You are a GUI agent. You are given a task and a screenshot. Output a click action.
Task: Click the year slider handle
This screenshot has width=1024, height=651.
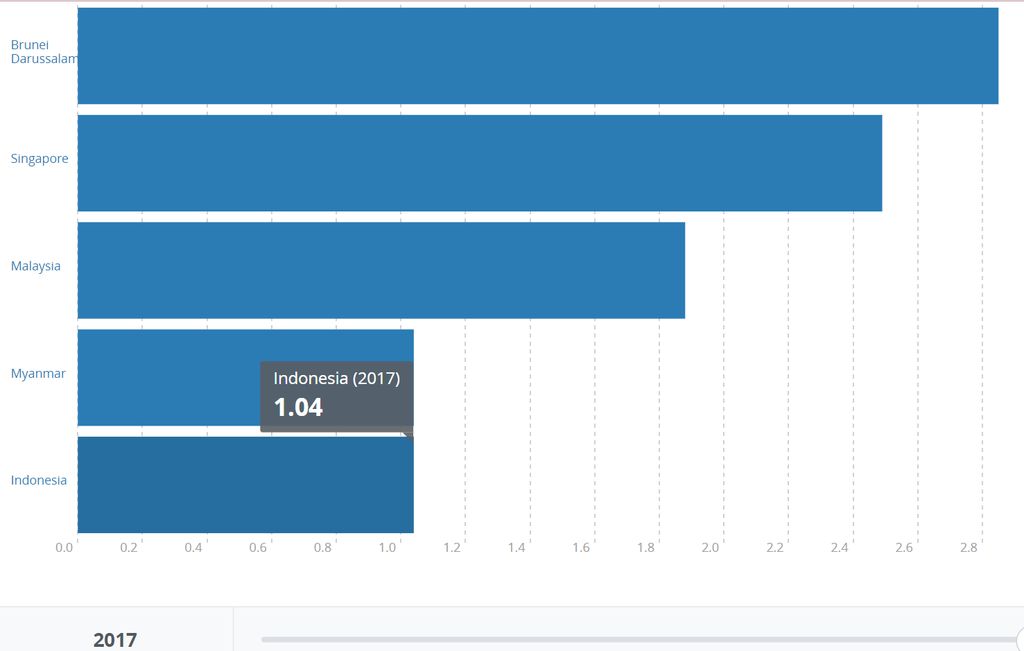[1018, 639]
